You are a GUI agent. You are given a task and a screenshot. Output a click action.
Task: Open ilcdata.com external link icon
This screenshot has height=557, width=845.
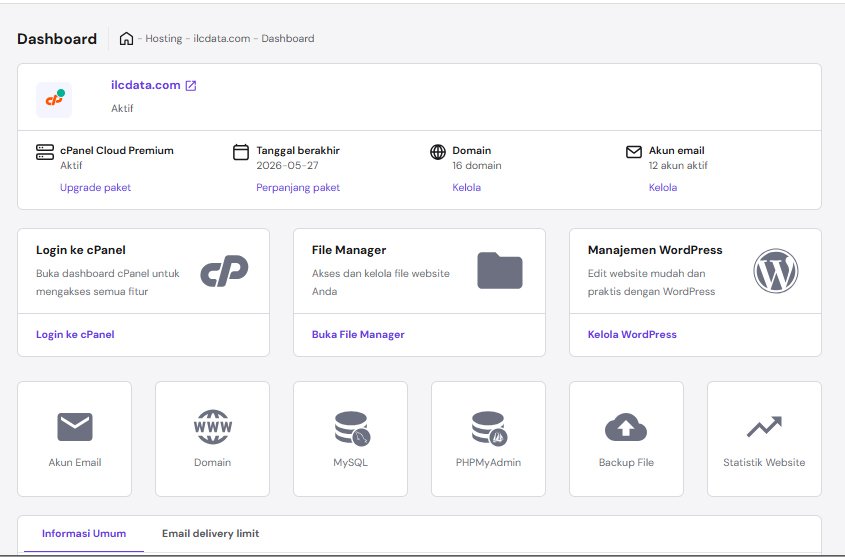(x=191, y=86)
